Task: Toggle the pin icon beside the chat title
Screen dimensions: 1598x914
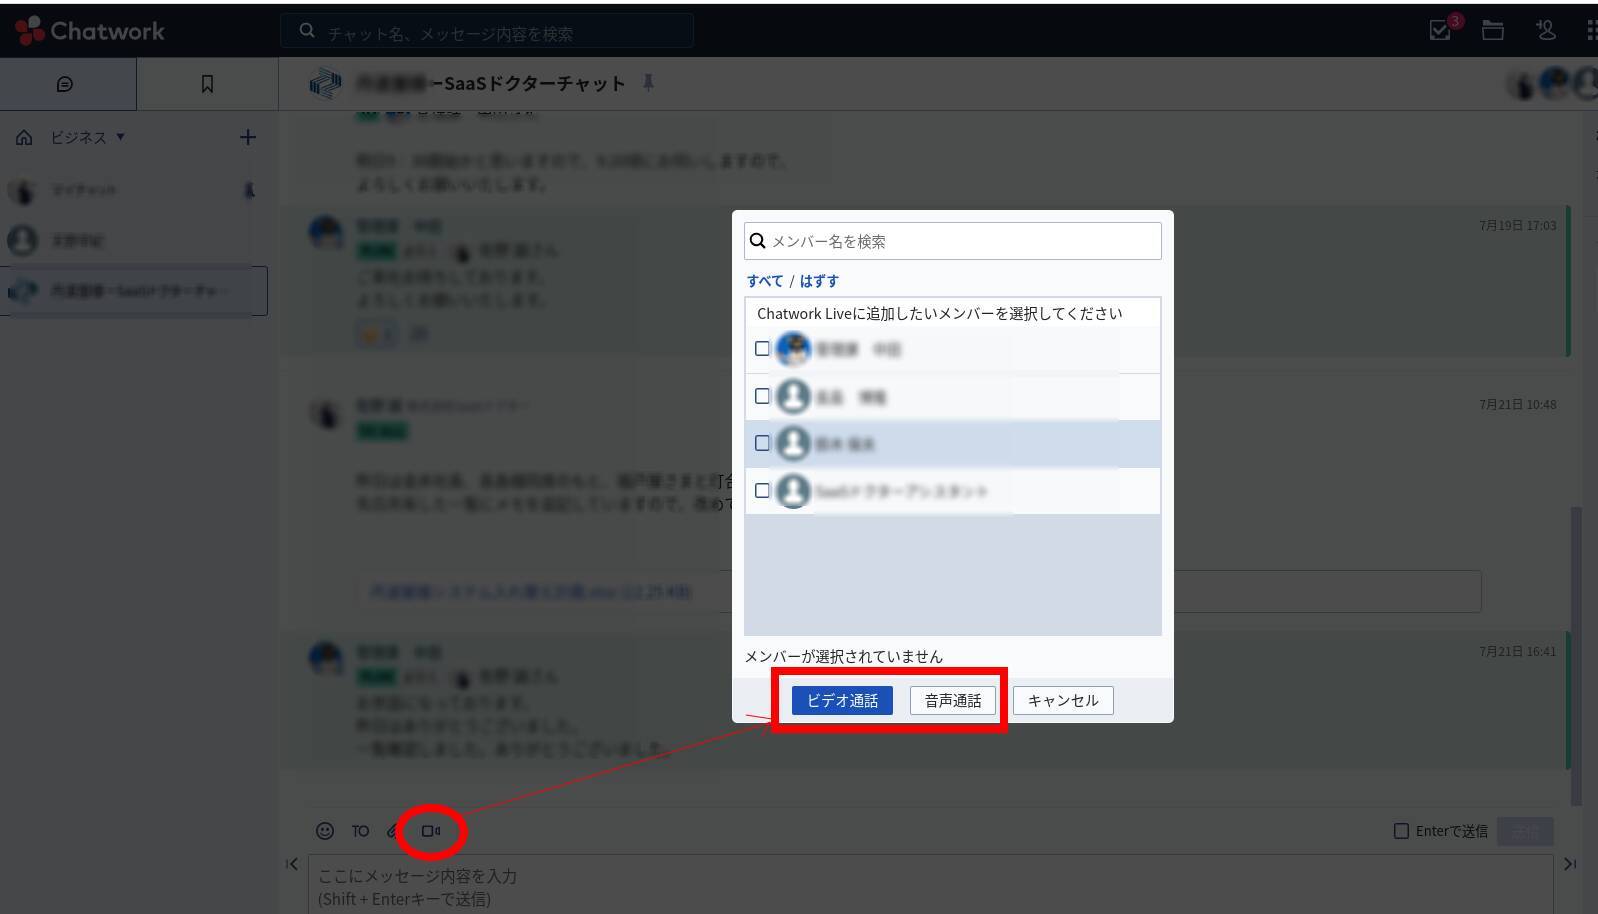Action: click(648, 83)
